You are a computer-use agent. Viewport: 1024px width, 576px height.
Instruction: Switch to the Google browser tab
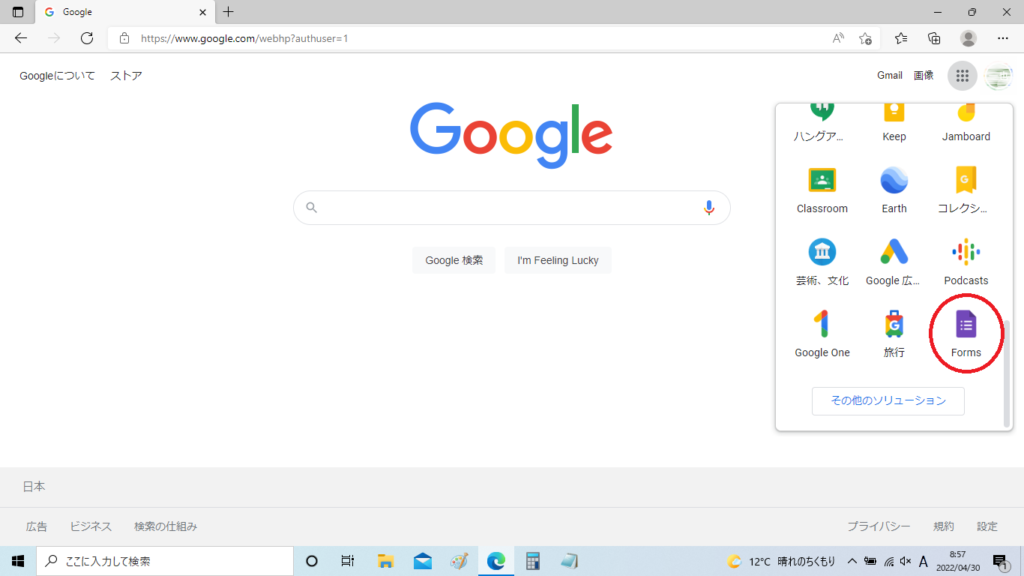124,12
